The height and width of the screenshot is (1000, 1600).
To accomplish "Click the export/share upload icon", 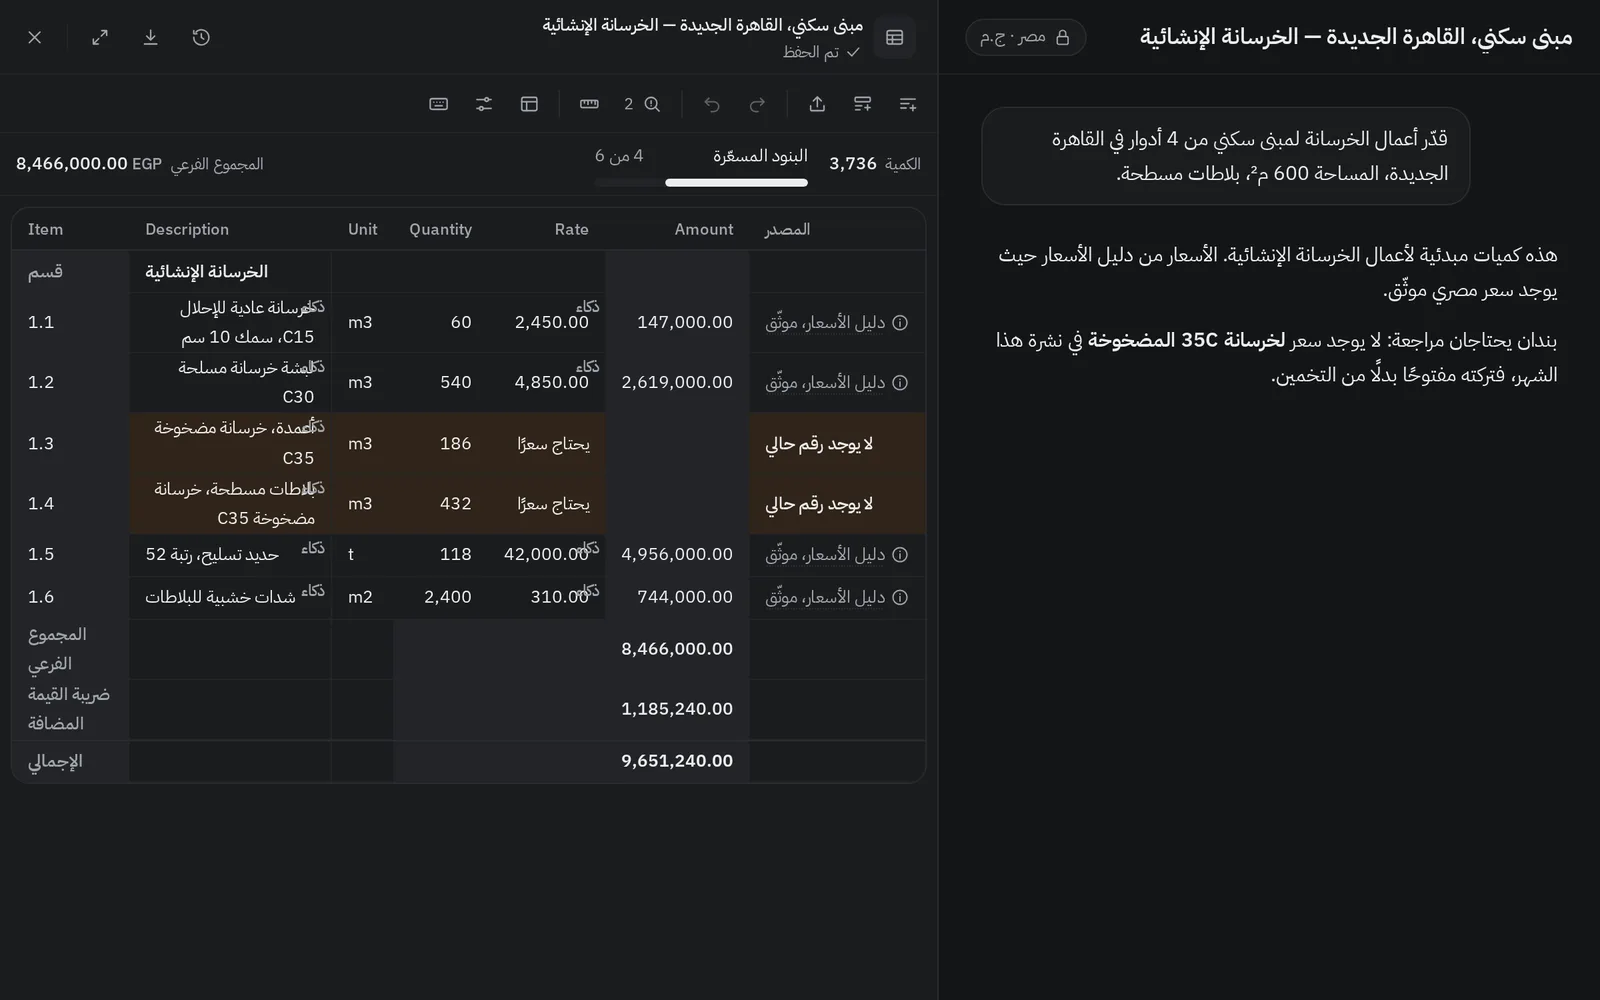I will tap(817, 104).
